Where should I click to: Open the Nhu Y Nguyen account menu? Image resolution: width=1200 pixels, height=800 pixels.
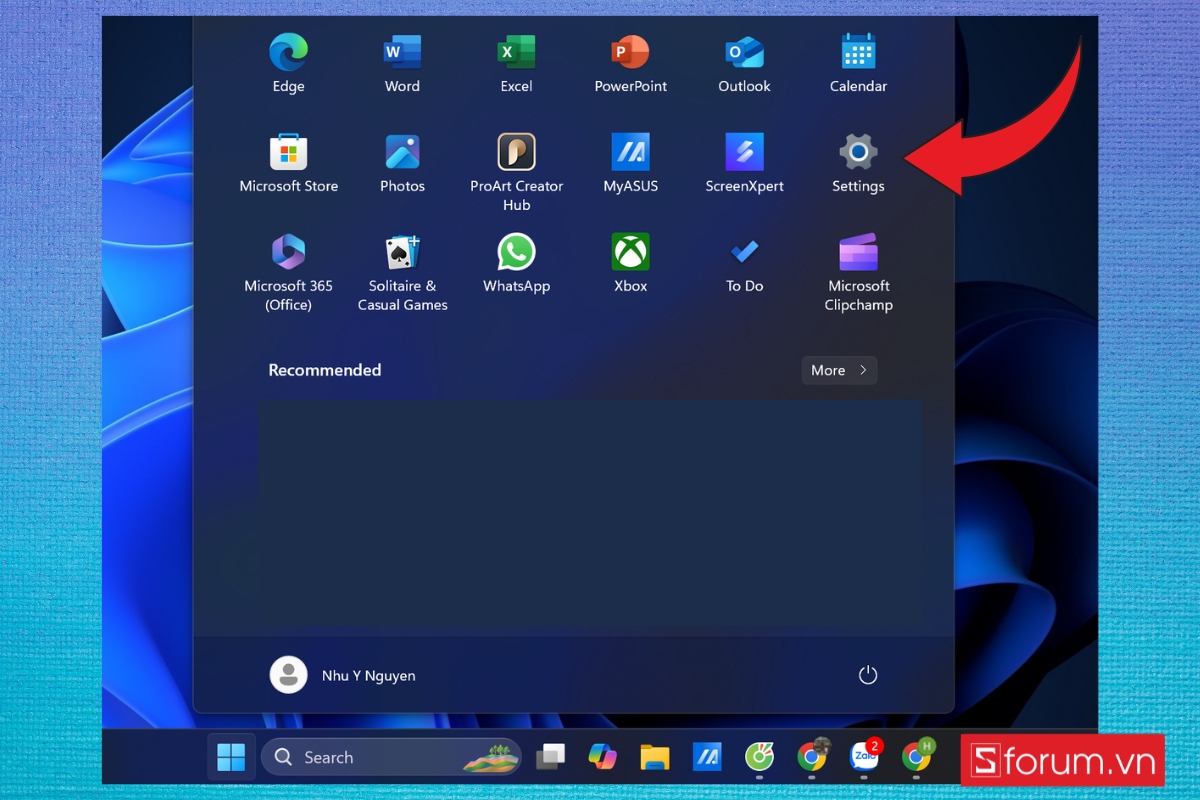point(343,675)
